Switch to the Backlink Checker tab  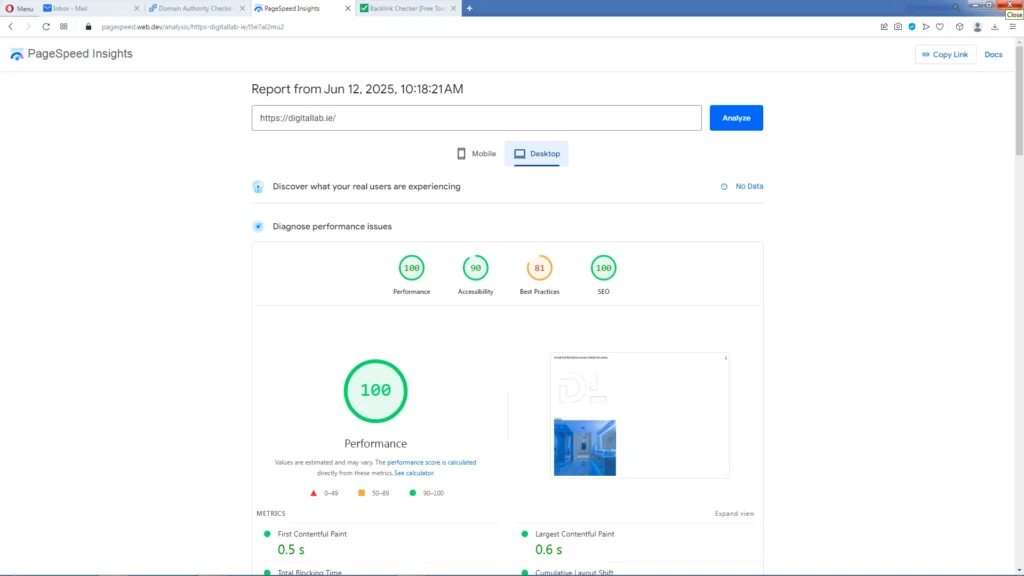tap(408, 8)
